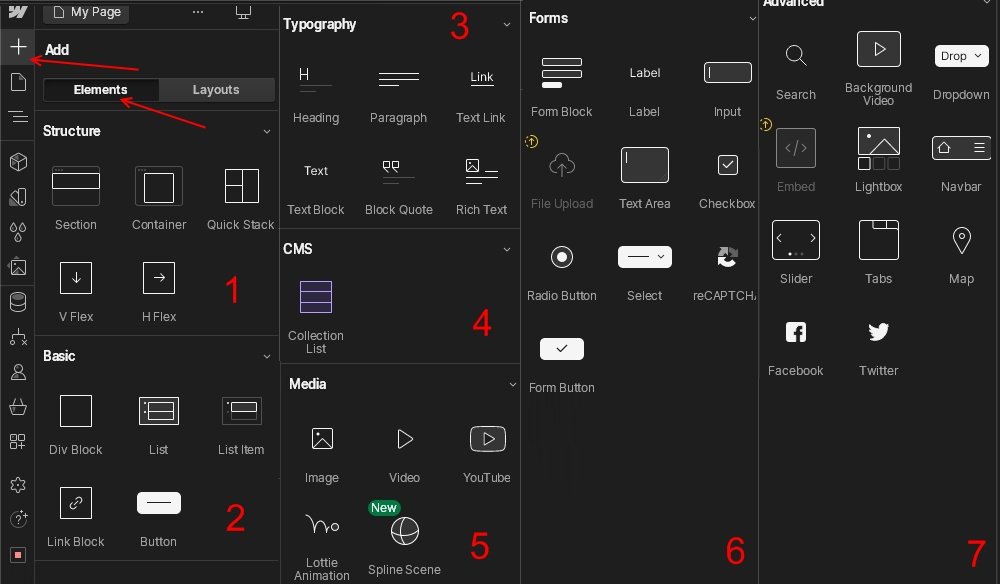Select the Slider element icon
The height and width of the screenshot is (584, 1000).
tap(796, 240)
